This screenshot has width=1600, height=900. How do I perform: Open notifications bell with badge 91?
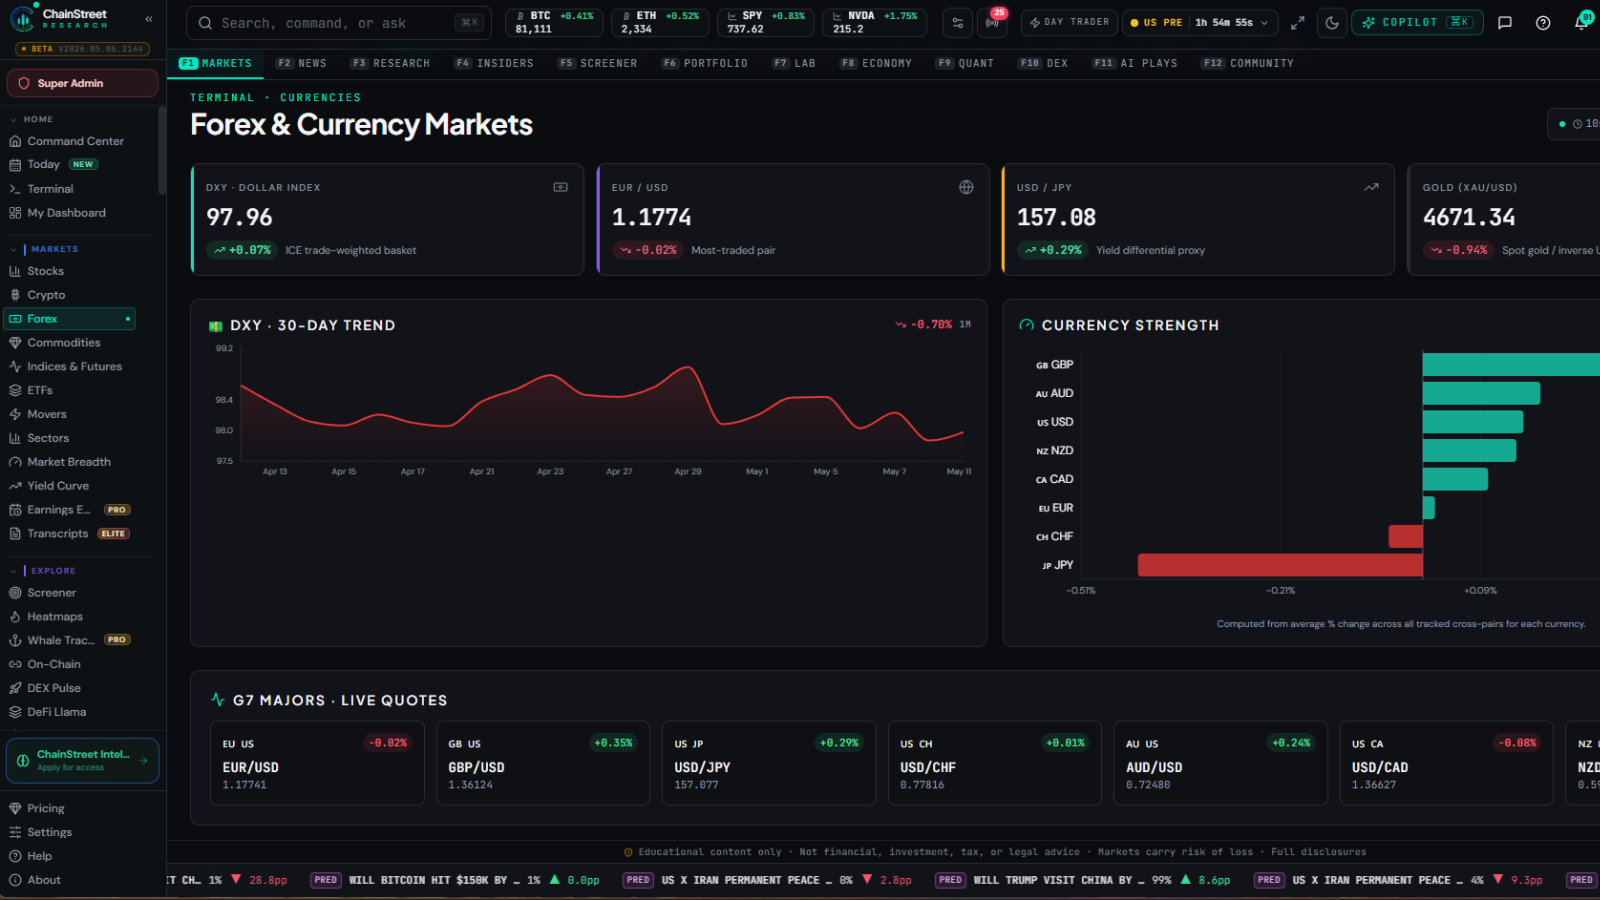(x=1581, y=22)
